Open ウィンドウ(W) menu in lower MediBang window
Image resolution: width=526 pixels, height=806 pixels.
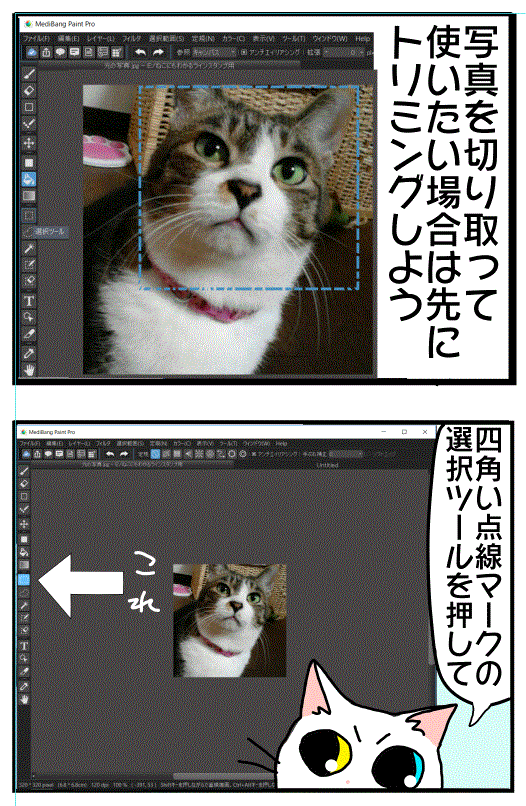[x=256, y=443]
